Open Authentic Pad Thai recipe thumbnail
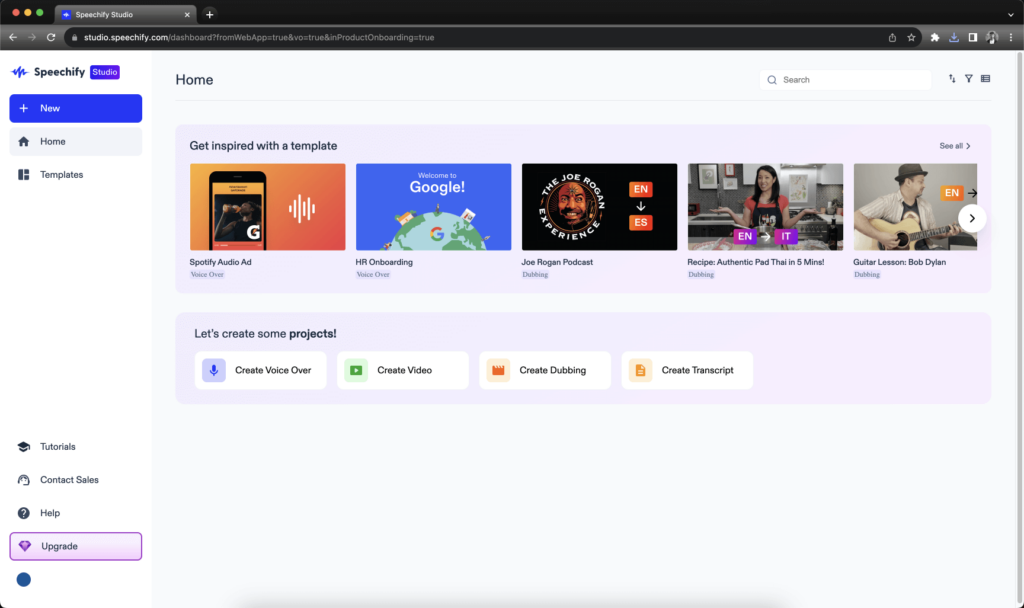 [x=765, y=207]
